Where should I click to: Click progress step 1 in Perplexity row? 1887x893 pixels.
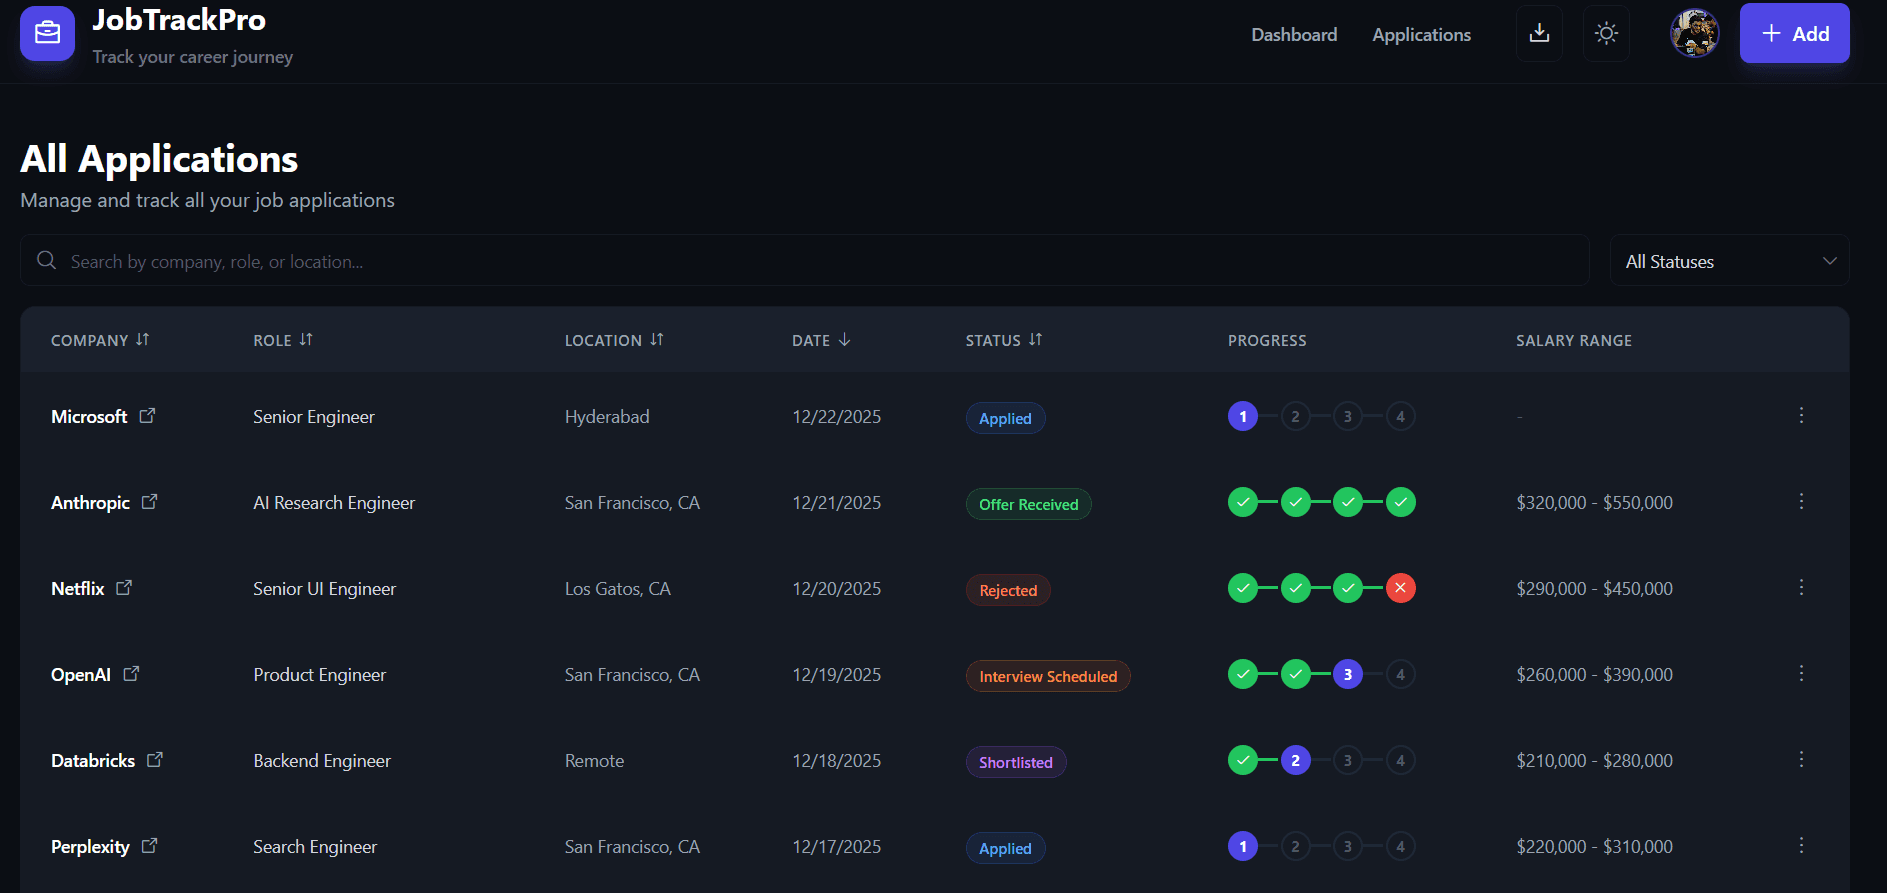pos(1243,846)
